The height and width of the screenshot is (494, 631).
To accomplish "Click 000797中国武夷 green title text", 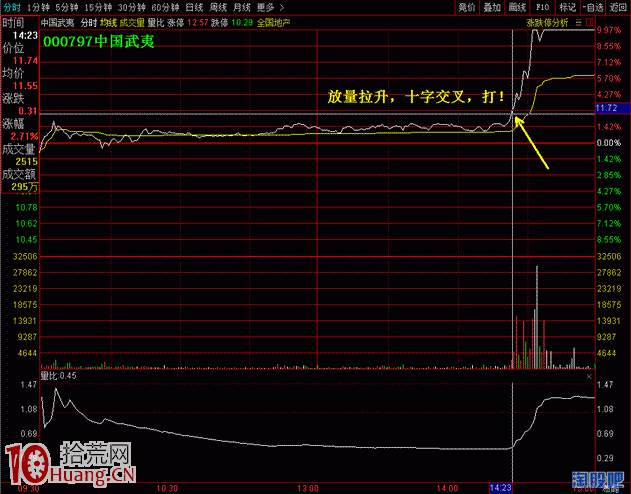I will tap(99, 41).
